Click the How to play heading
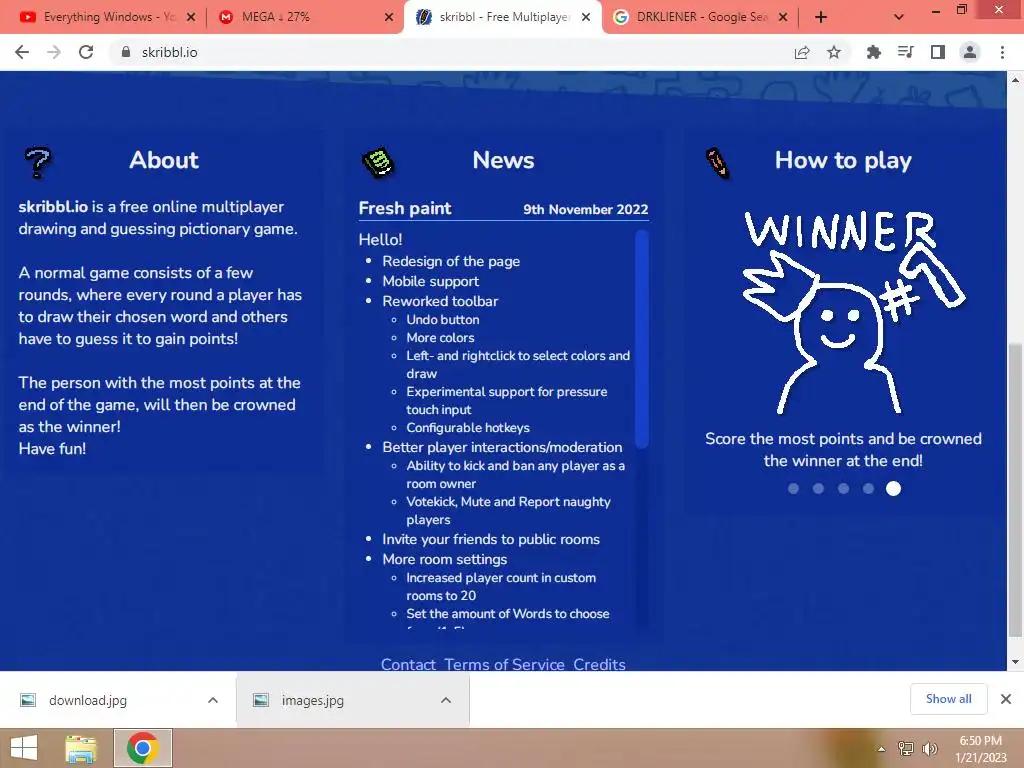 (x=843, y=161)
